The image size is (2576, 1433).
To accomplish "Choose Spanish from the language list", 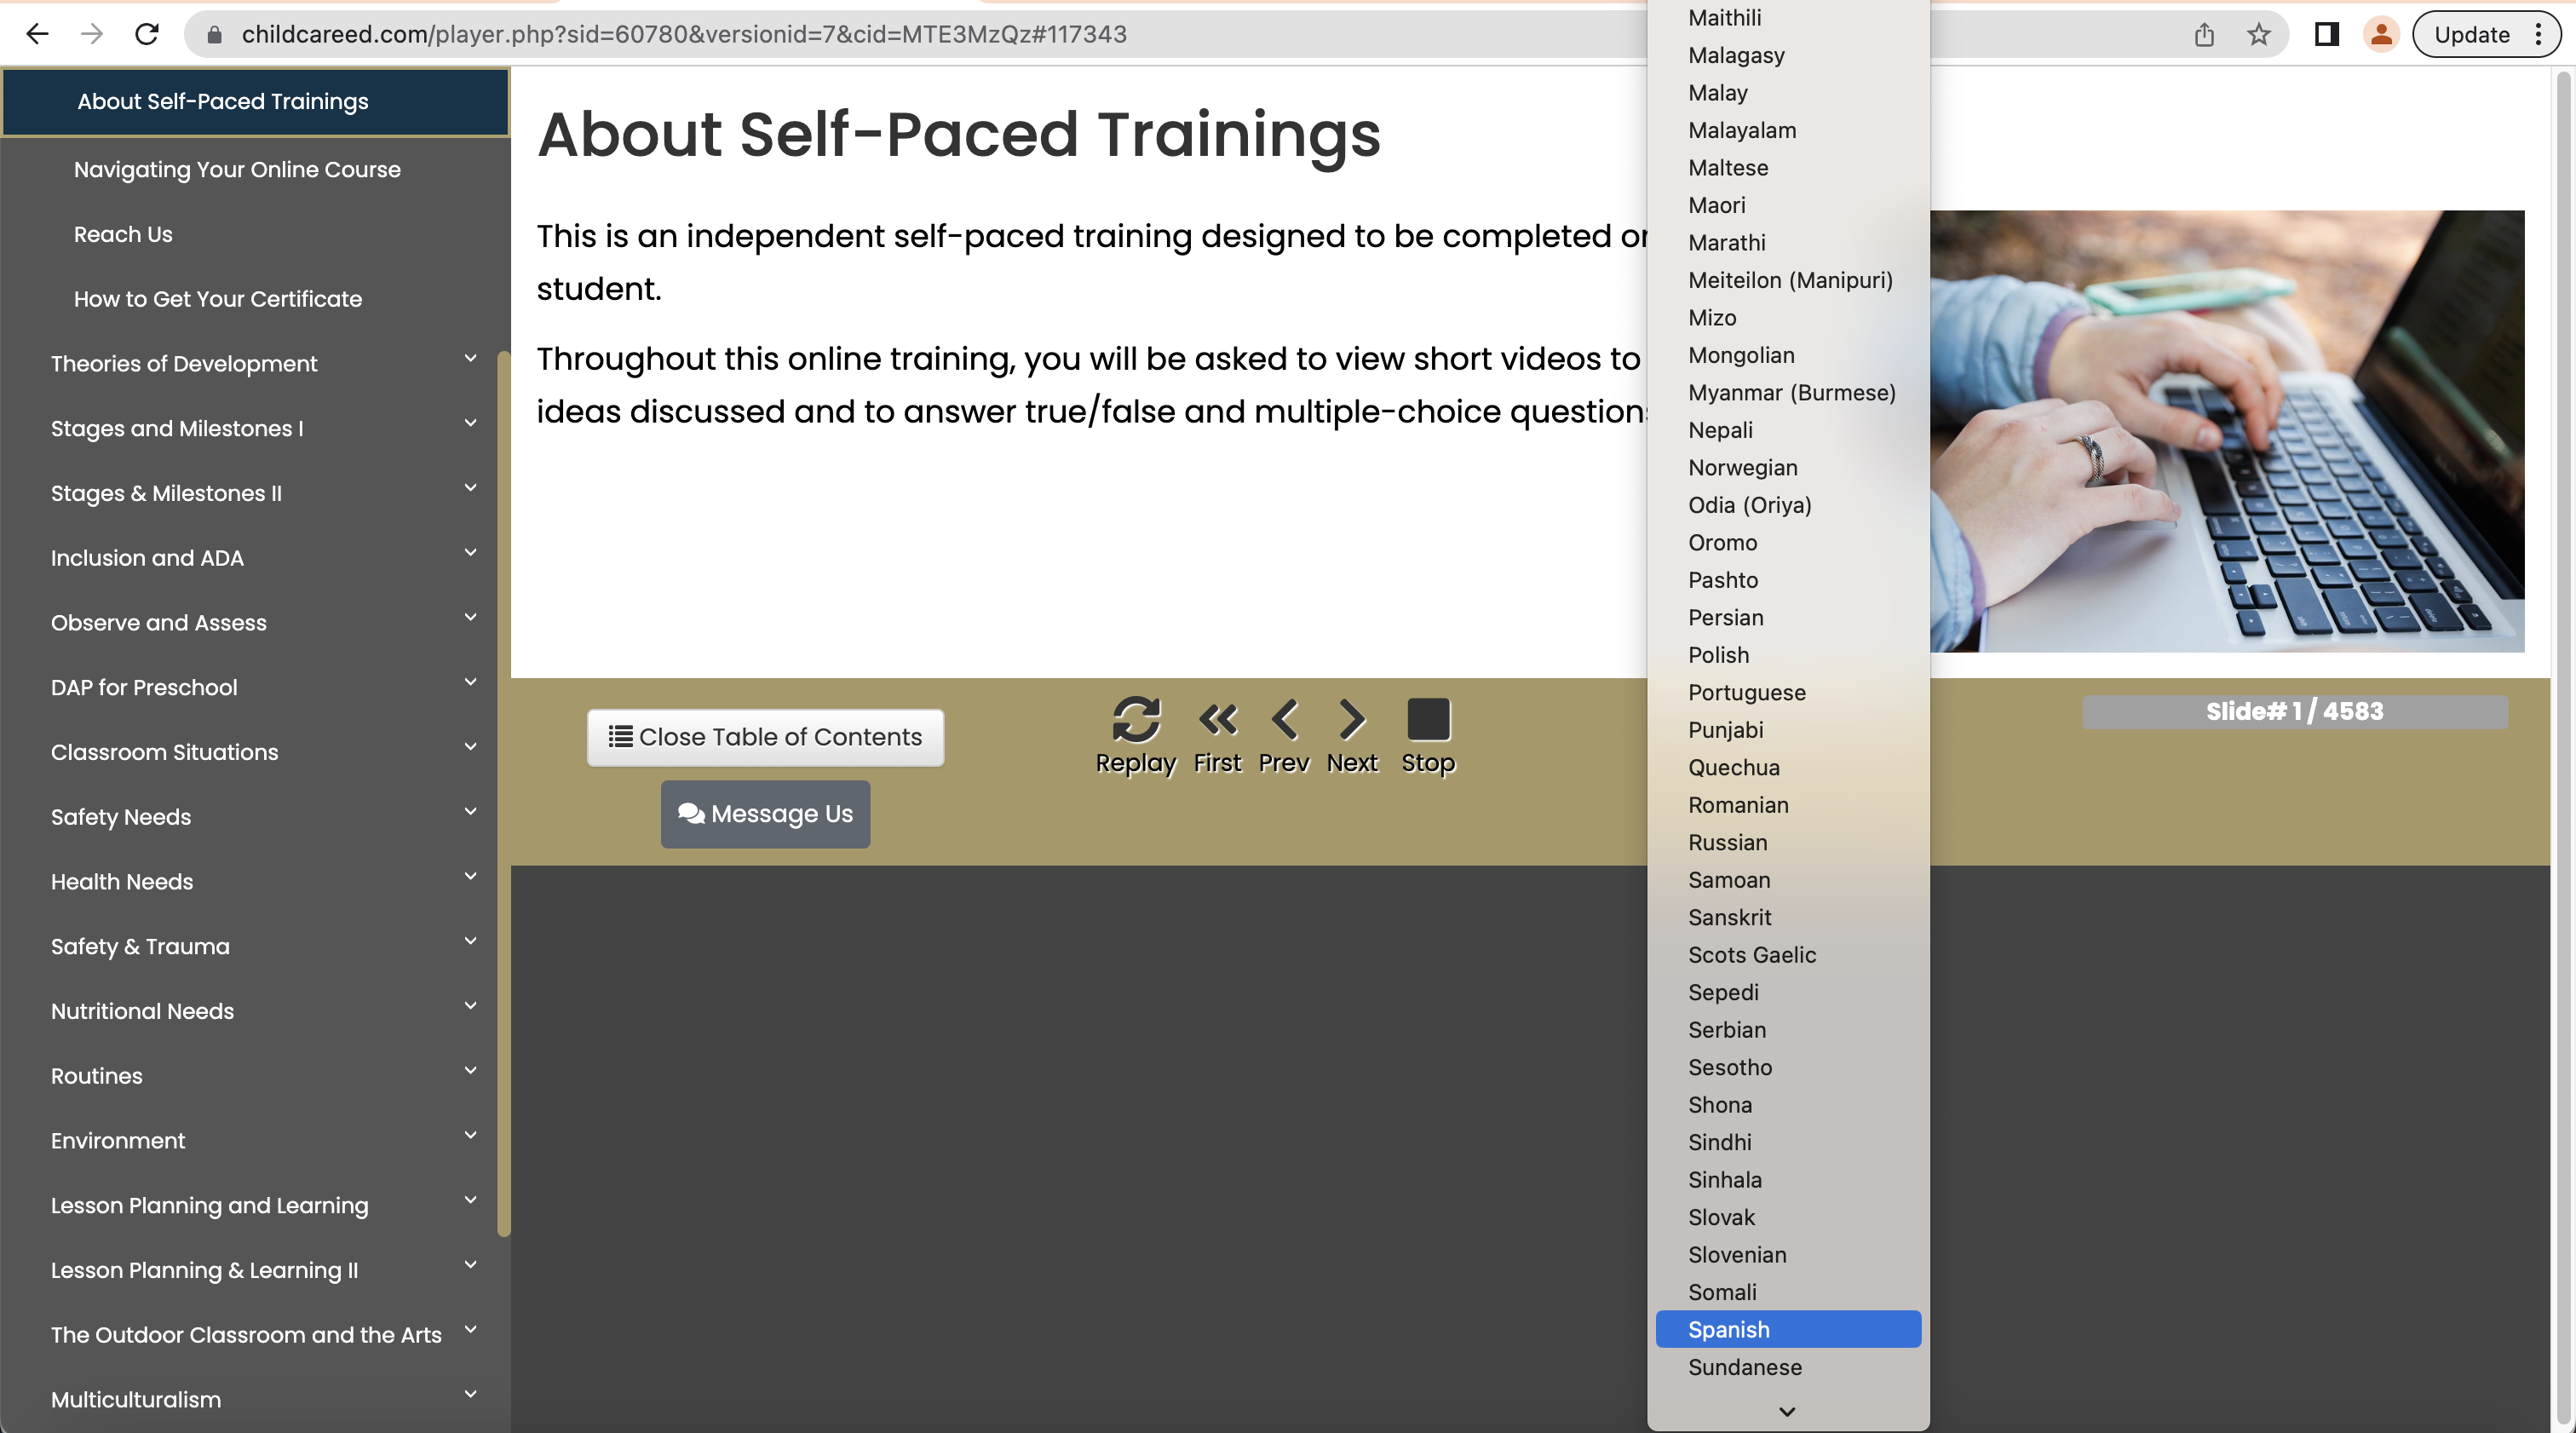I will 1786,1329.
